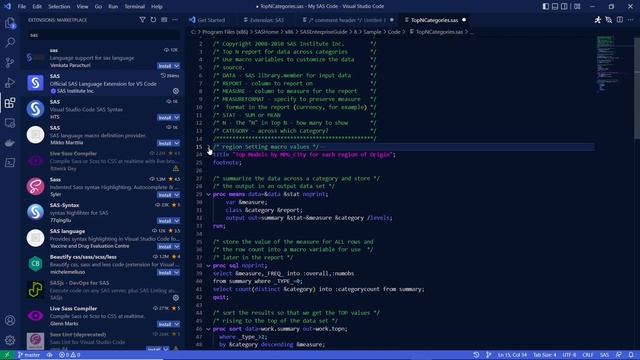This screenshot has height=360, width=640.
Task: Open manage gear for SAS Institute extension
Action: (x=176, y=91)
